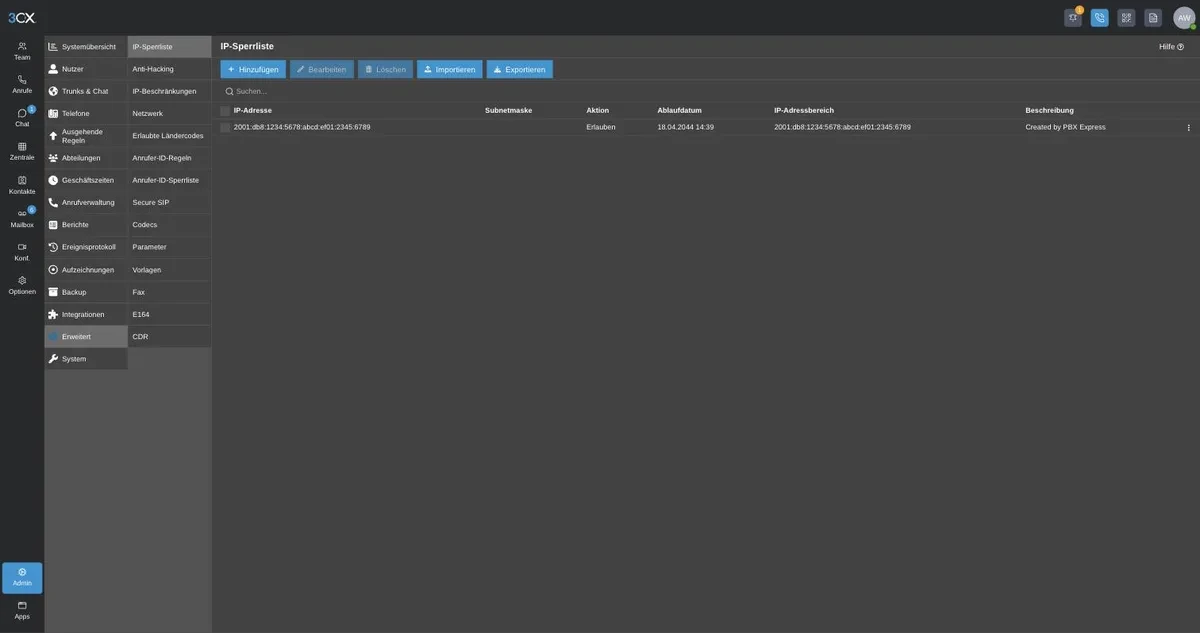Click the Suchen search field
Viewport: 1200px width, 633px height.
[705, 91]
